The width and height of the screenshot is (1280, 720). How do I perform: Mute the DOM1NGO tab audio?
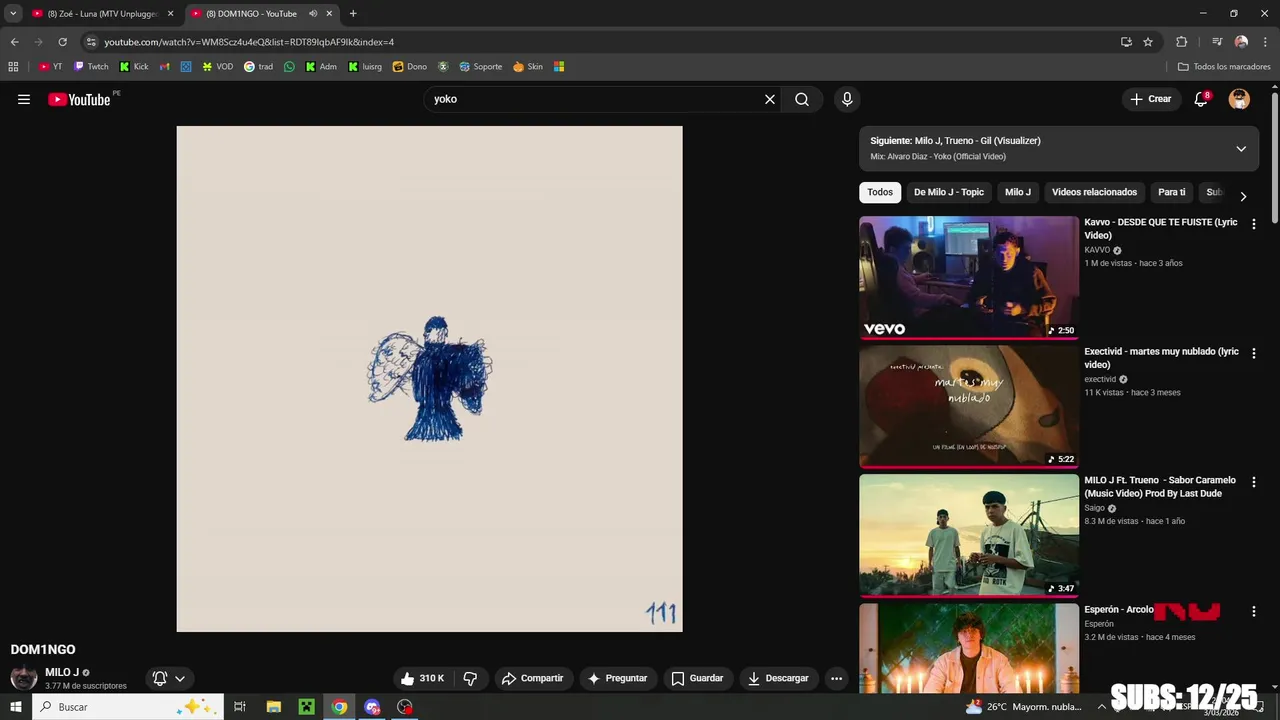pos(313,14)
